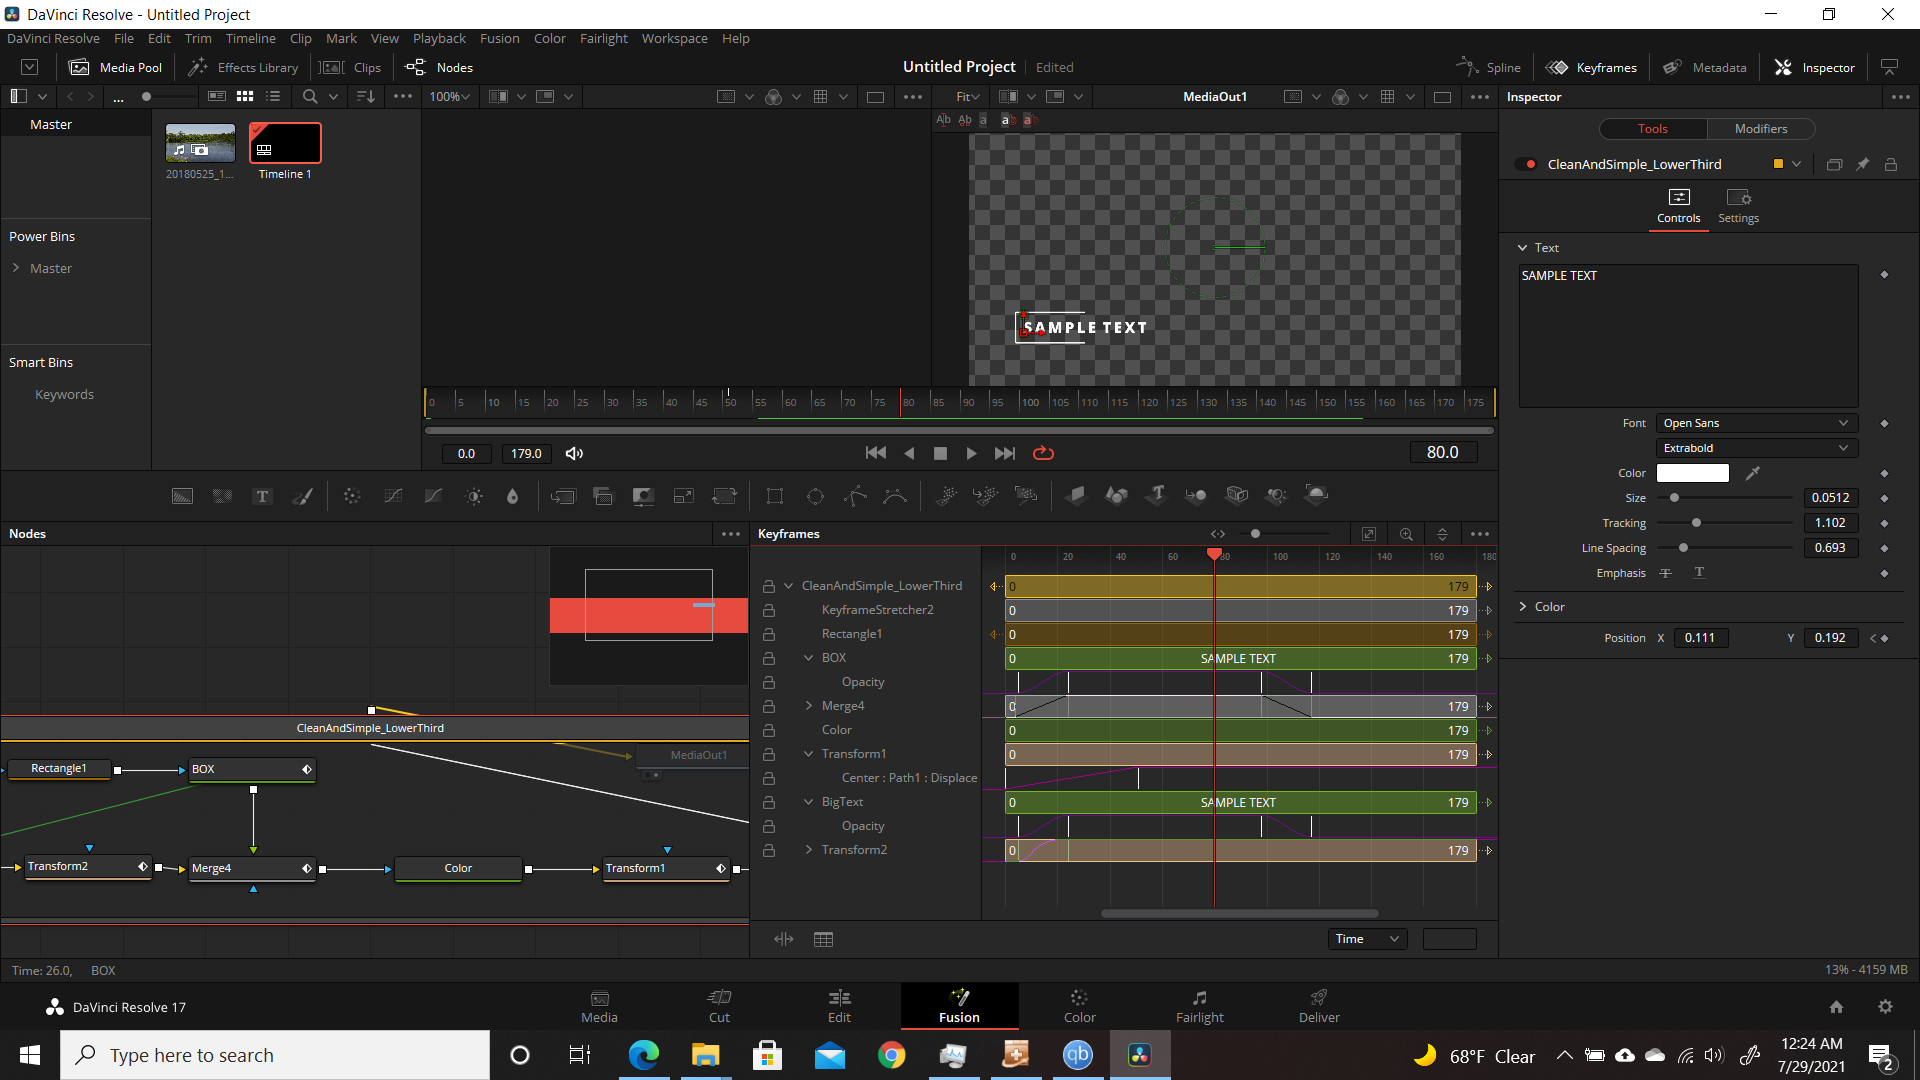The width and height of the screenshot is (1920, 1080).
Task: Add a Merge node from the toolbar
Action: (x=563, y=496)
